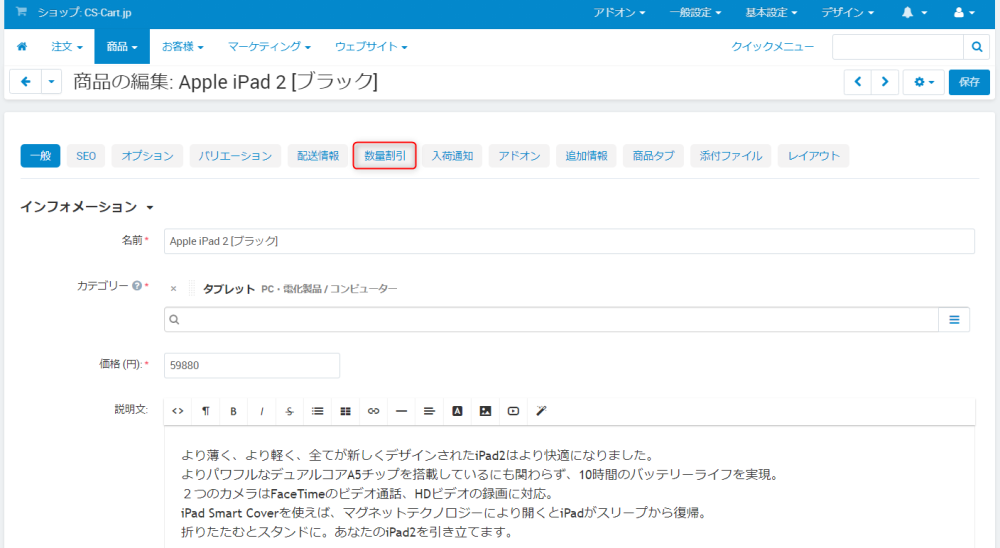Open text alignment tool in editor
This screenshot has height=548, width=1000.
[429, 411]
